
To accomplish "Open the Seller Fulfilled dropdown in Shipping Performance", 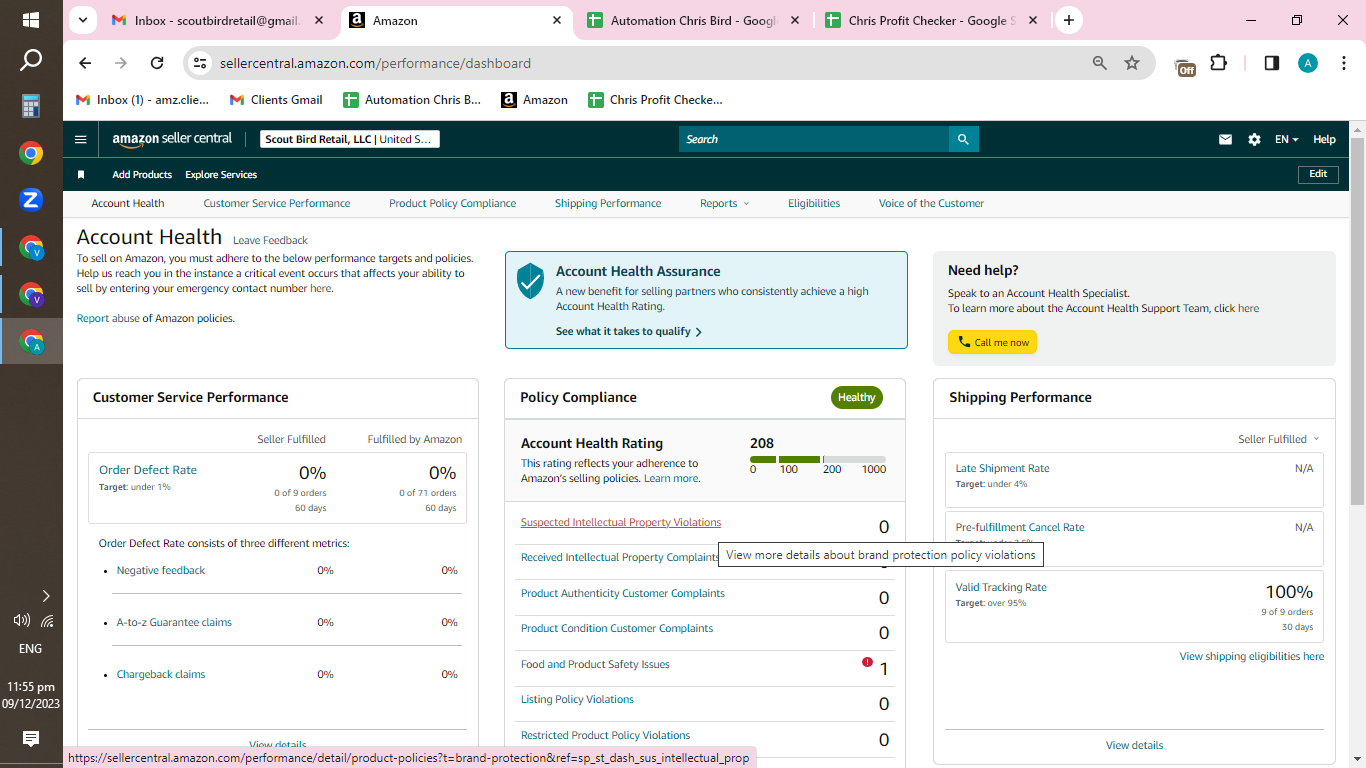I will tap(1279, 439).
